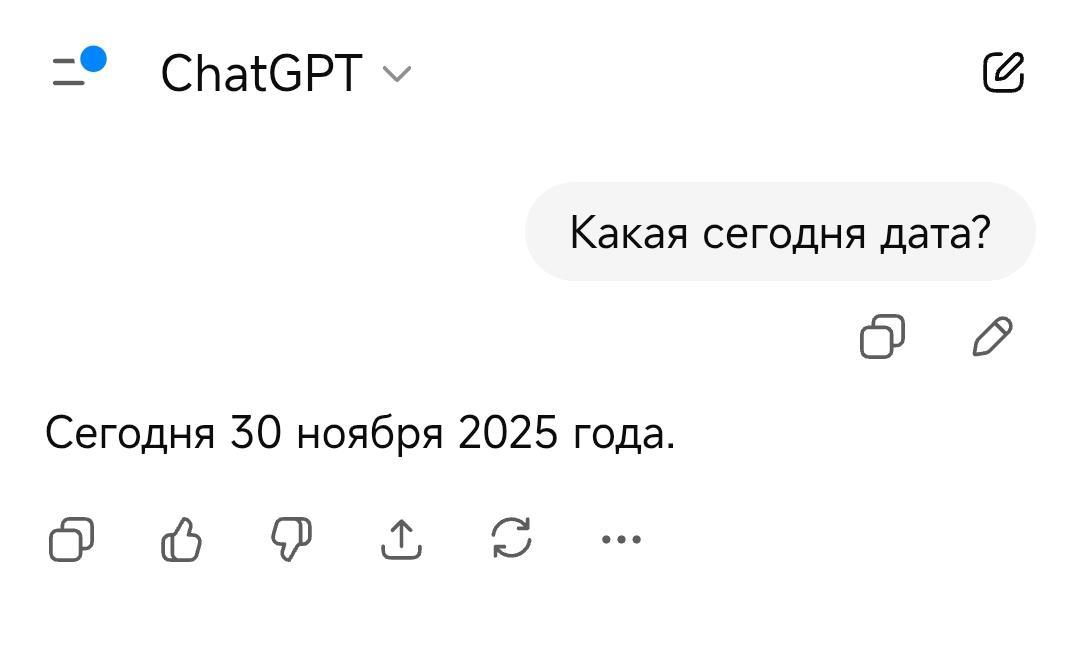Edit the user message with pencil icon

[992, 337]
